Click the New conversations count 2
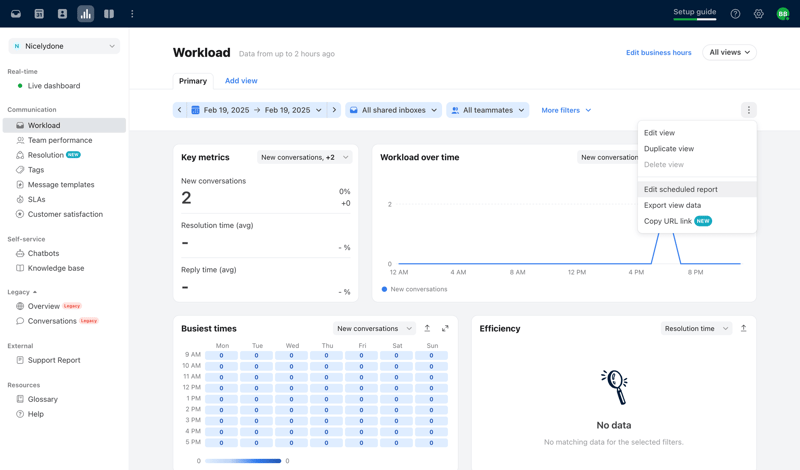This screenshot has width=800, height=470. click(186, 197)
